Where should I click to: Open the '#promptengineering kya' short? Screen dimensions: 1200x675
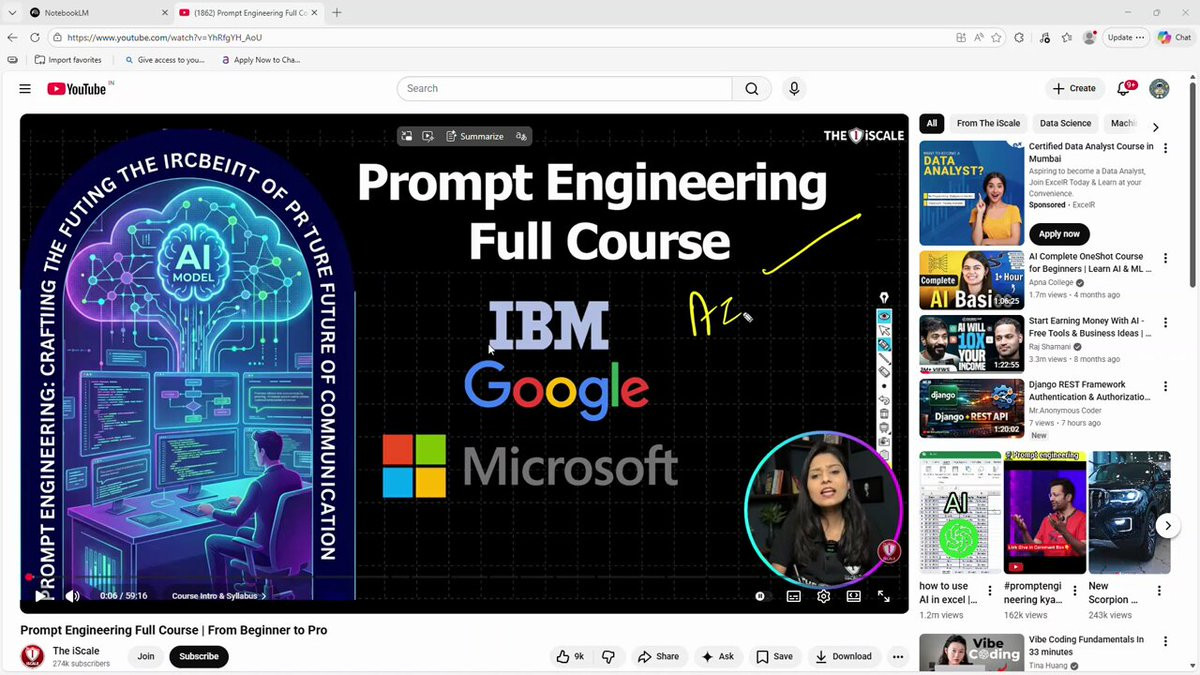point(1045,513)
